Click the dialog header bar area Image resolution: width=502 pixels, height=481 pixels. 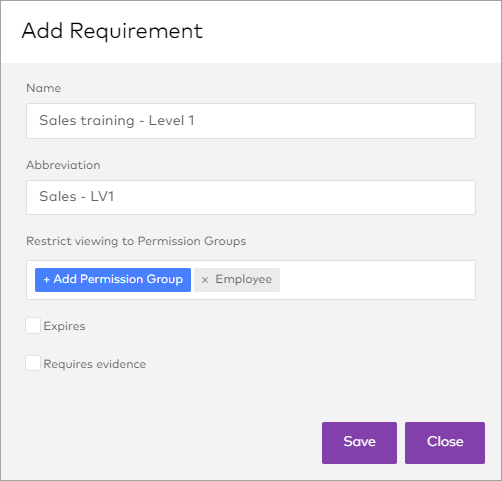(350, 32)
